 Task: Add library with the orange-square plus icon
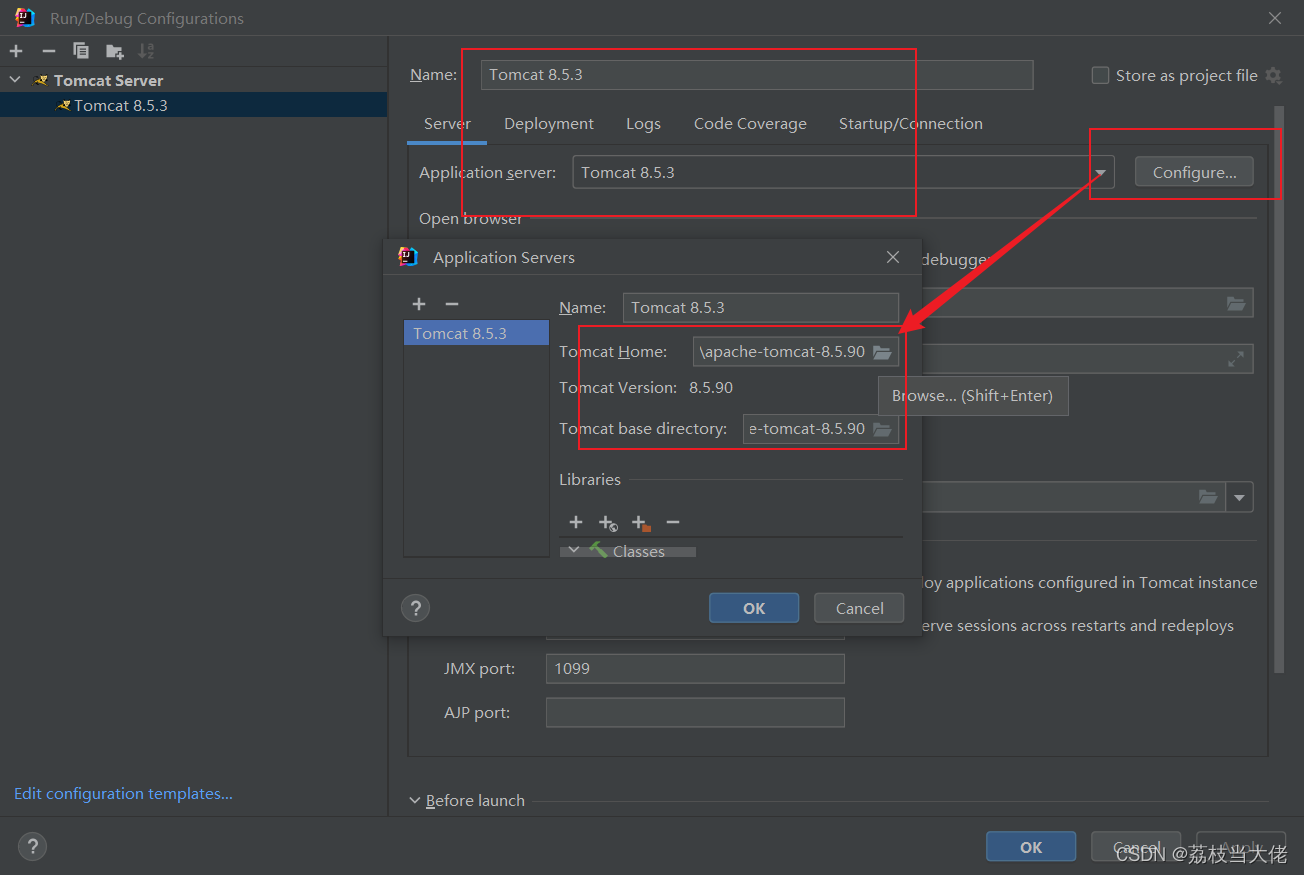click(x=641, y=522)
